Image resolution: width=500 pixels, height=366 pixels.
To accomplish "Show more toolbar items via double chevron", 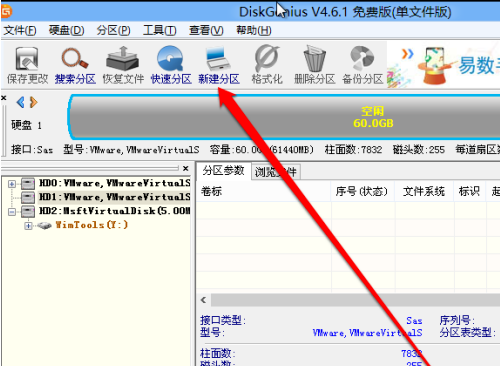I will [x=407, y=54].
